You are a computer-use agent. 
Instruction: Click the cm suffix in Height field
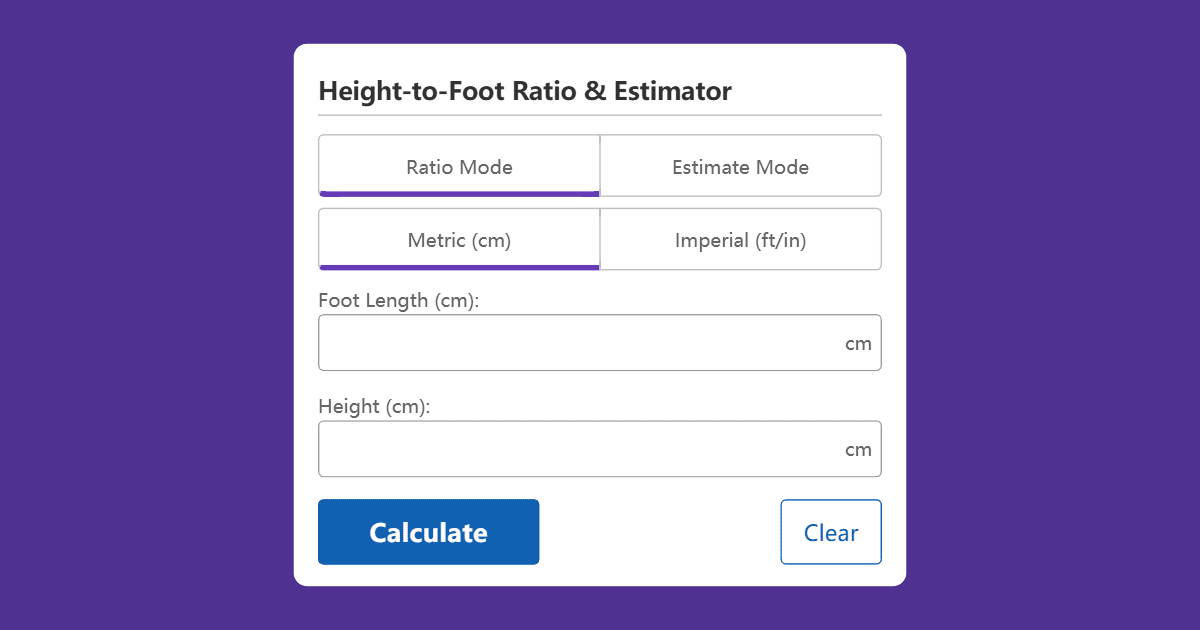[x=858, y=448]
